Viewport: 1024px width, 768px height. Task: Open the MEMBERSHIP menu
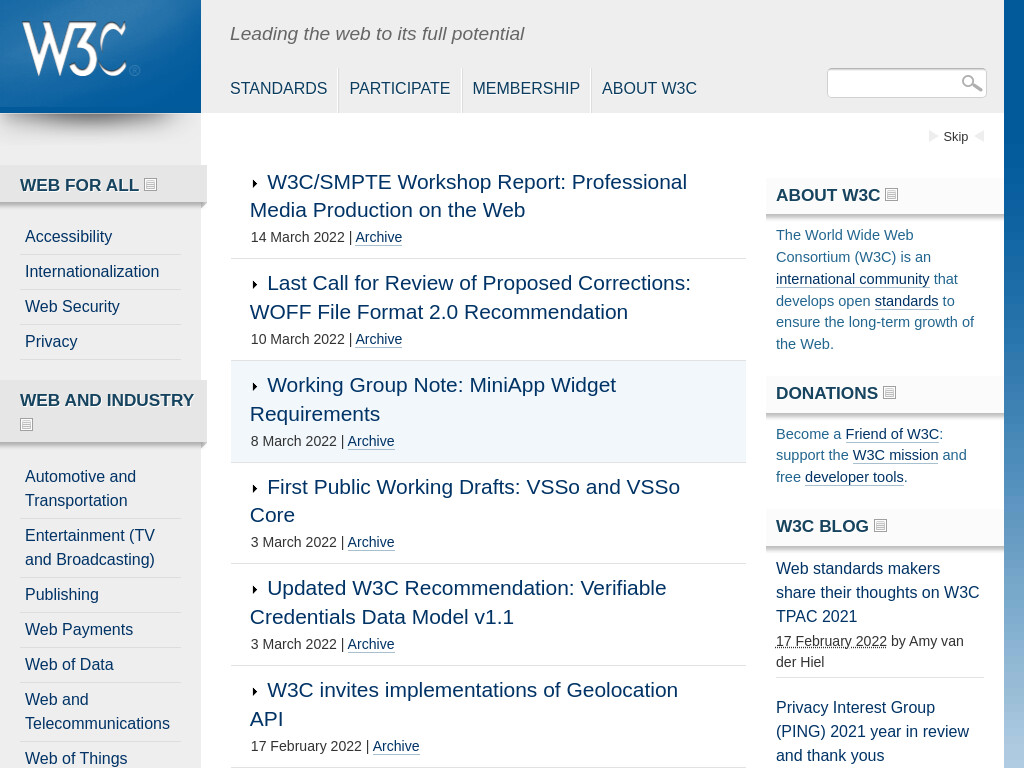tap(526, 88)
